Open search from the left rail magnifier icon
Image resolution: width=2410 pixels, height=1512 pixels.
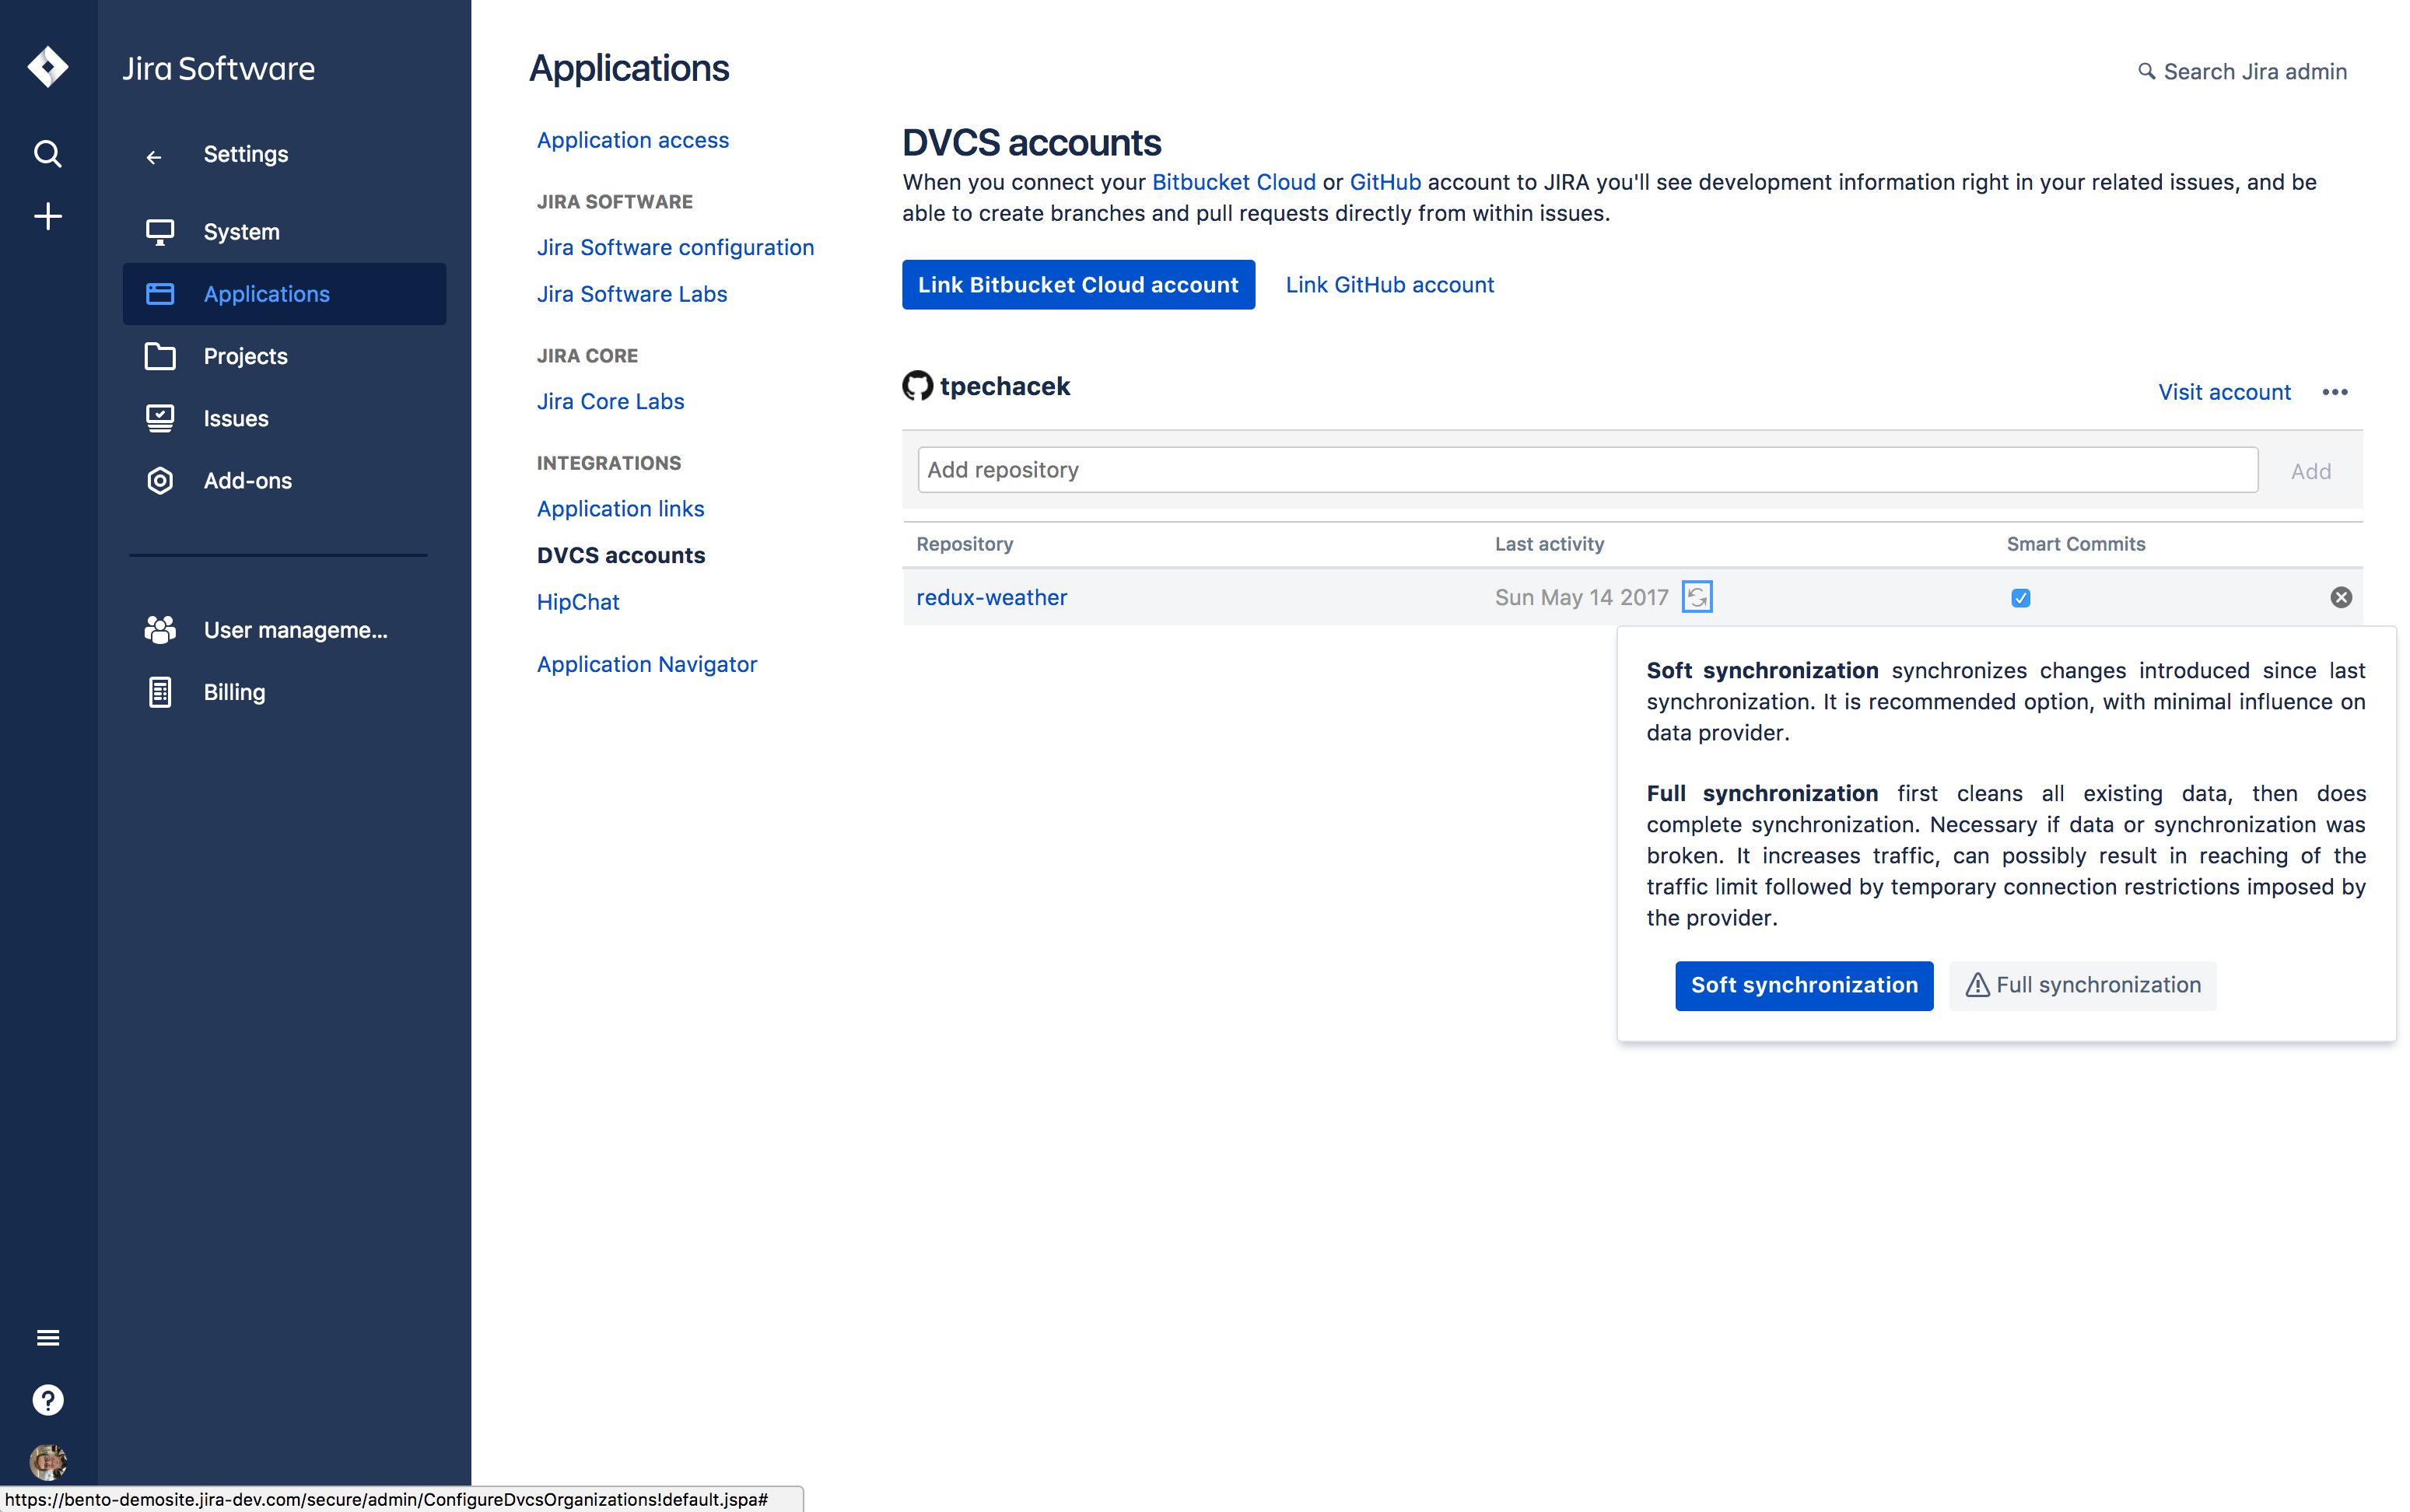[x=47, y=154]
